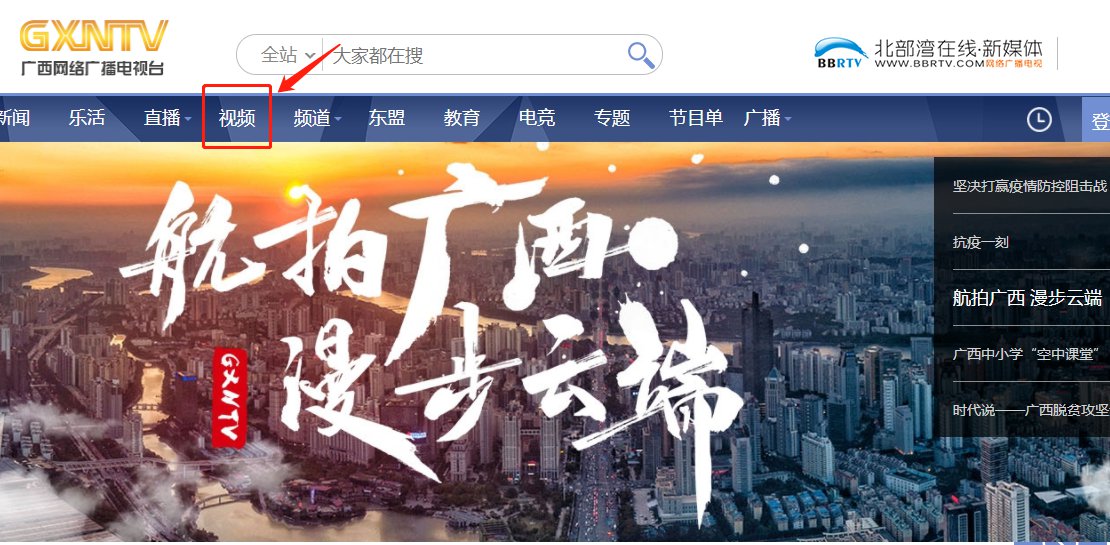
Task: Select the 乐活 navigation item
Action: pyautogui.click(x=86, y=117)
